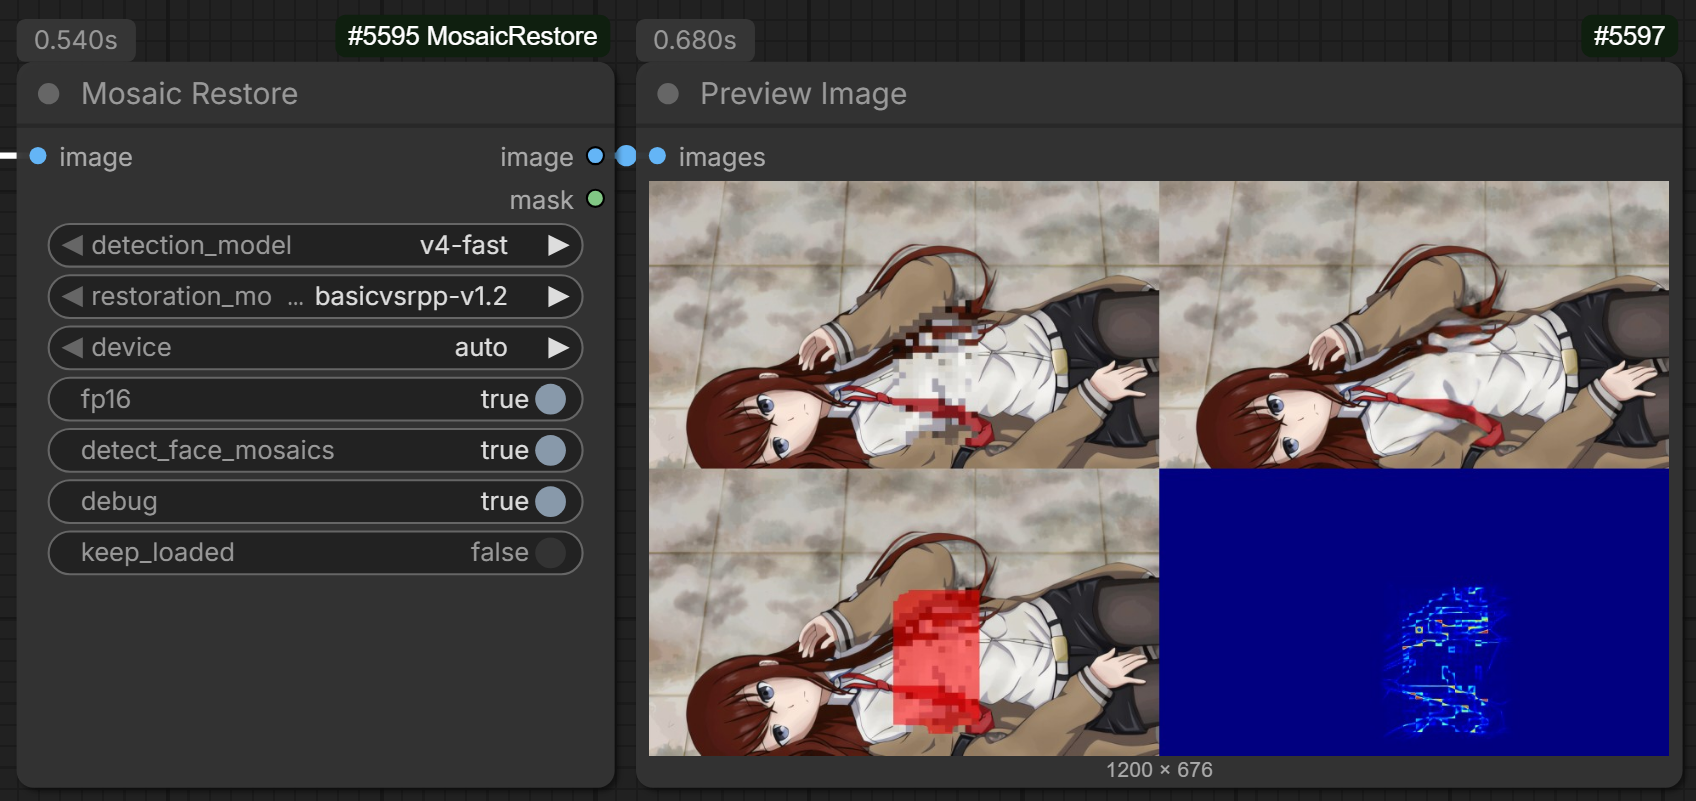Viewport: 1696px width, 801px height.
Task: Open the blue heatmap debug thumbnail
Action: (1414, 611)
